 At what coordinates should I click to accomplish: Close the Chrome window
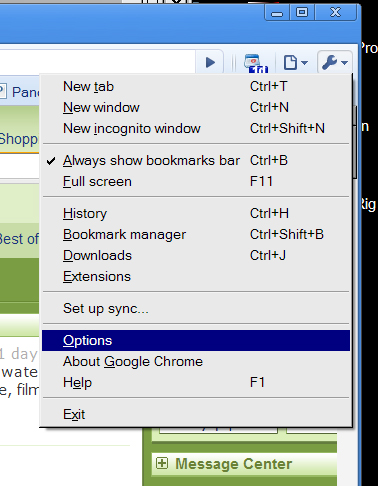pos(336,13)
